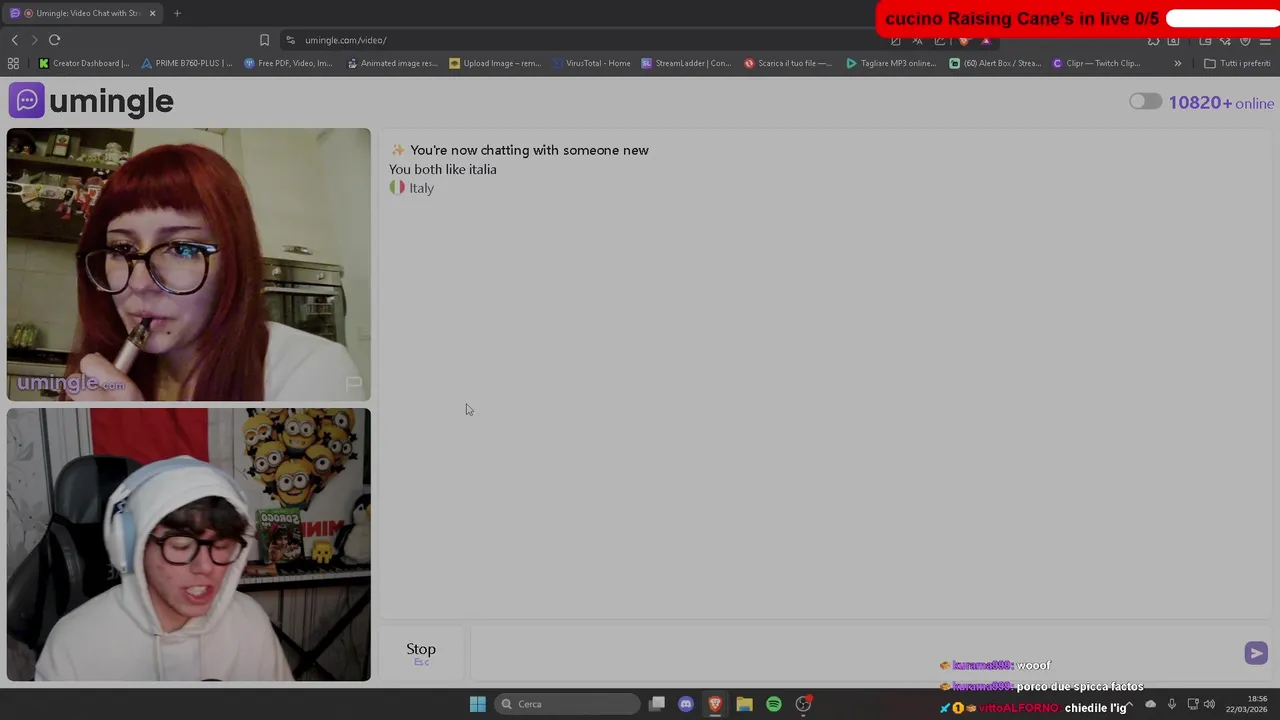1280x720 pixels.
Task: Click the Stop chat button
Action: tap(421, 654)
